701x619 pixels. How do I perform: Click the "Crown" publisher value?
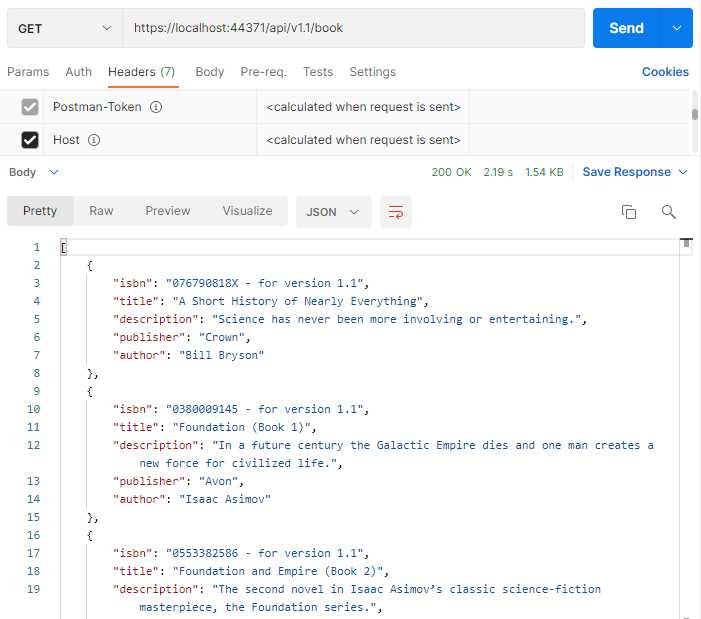(221, 337)
